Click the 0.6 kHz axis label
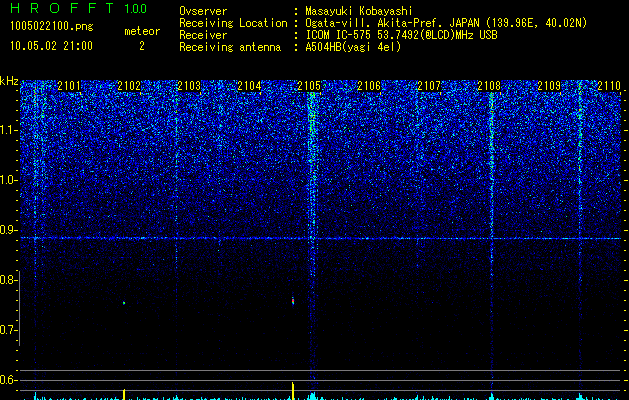 [9, 380]
